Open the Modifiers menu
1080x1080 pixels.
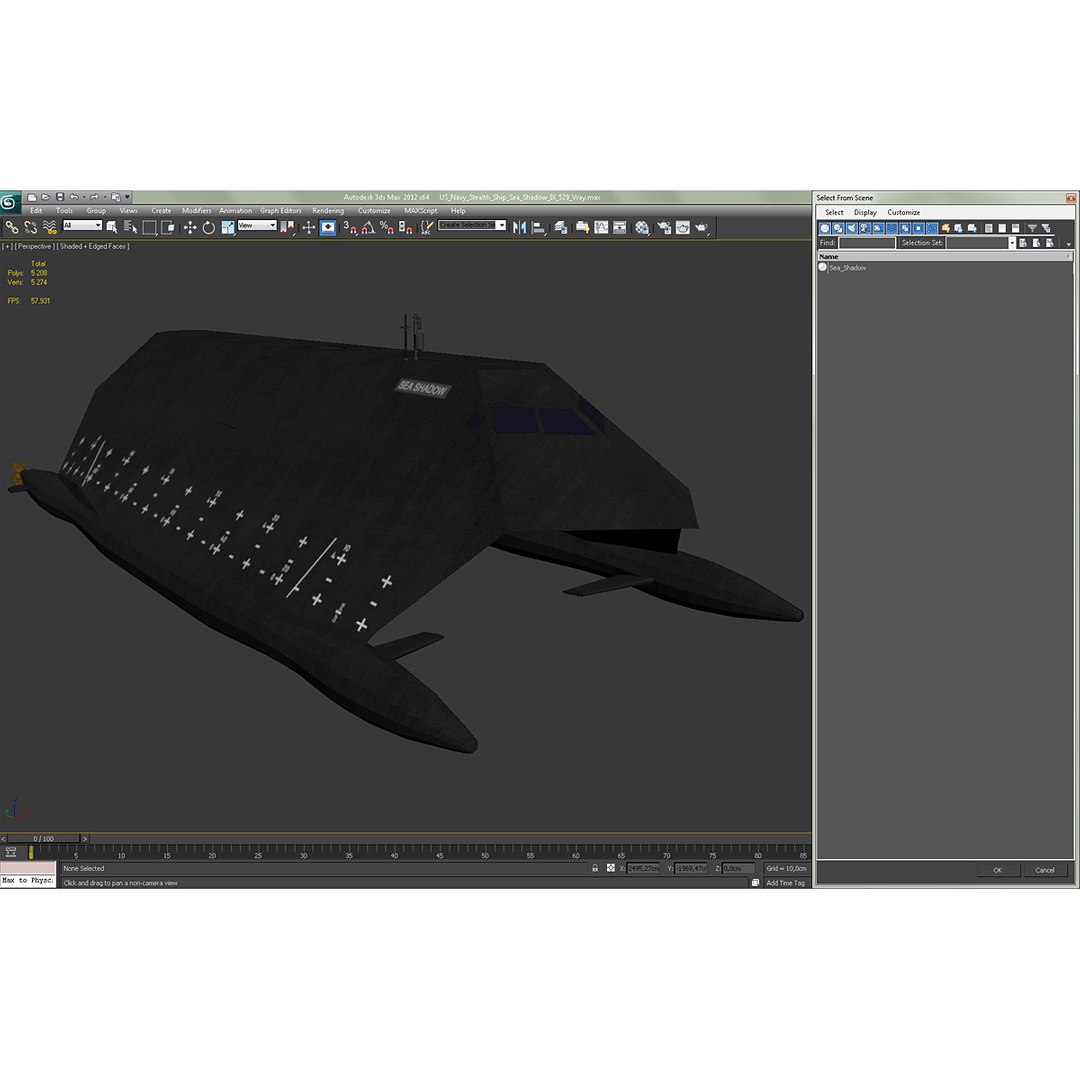[196, 211]
